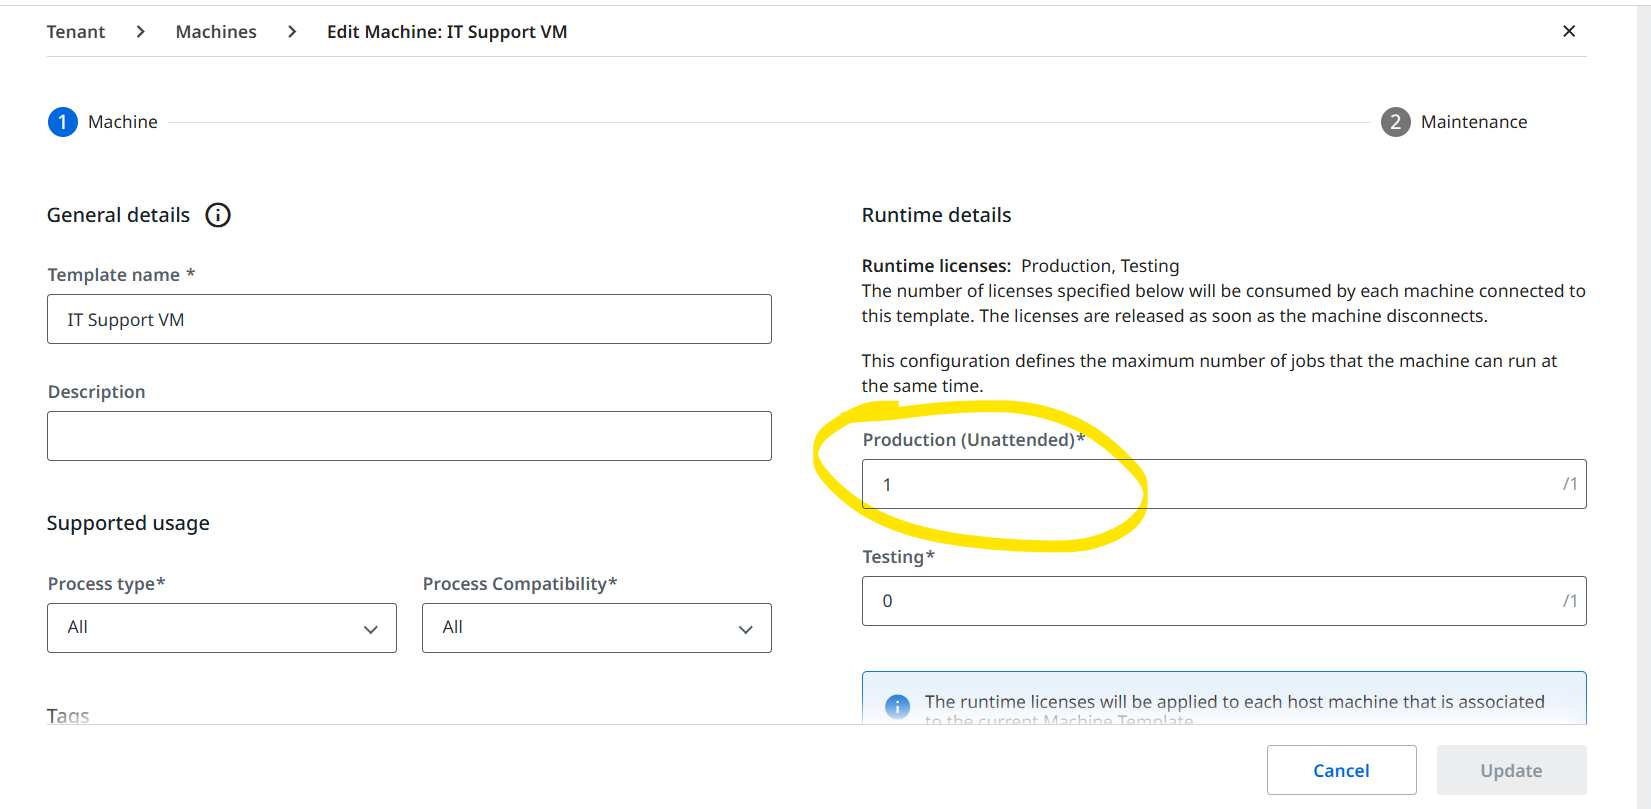
Task: Select the Edit Machine: IT Support VM breadcrumb
Action: click(x=447, y=32)
